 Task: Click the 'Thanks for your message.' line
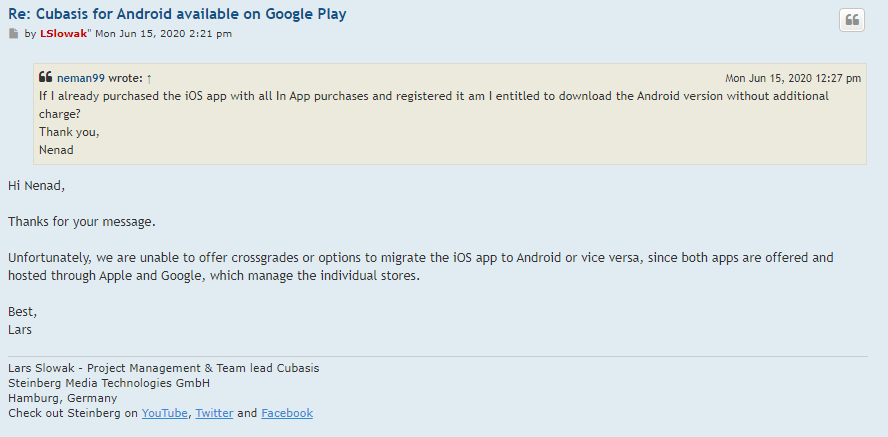[82, 221]
